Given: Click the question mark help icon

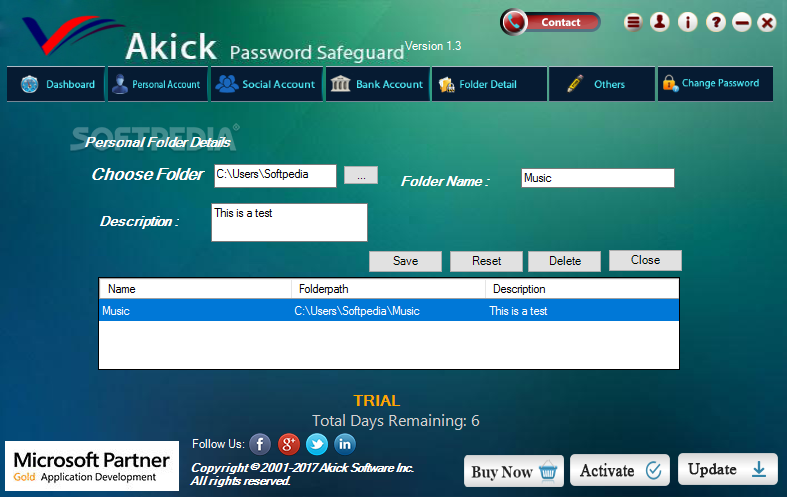Looking at the screenshot, I should point(716,22).
